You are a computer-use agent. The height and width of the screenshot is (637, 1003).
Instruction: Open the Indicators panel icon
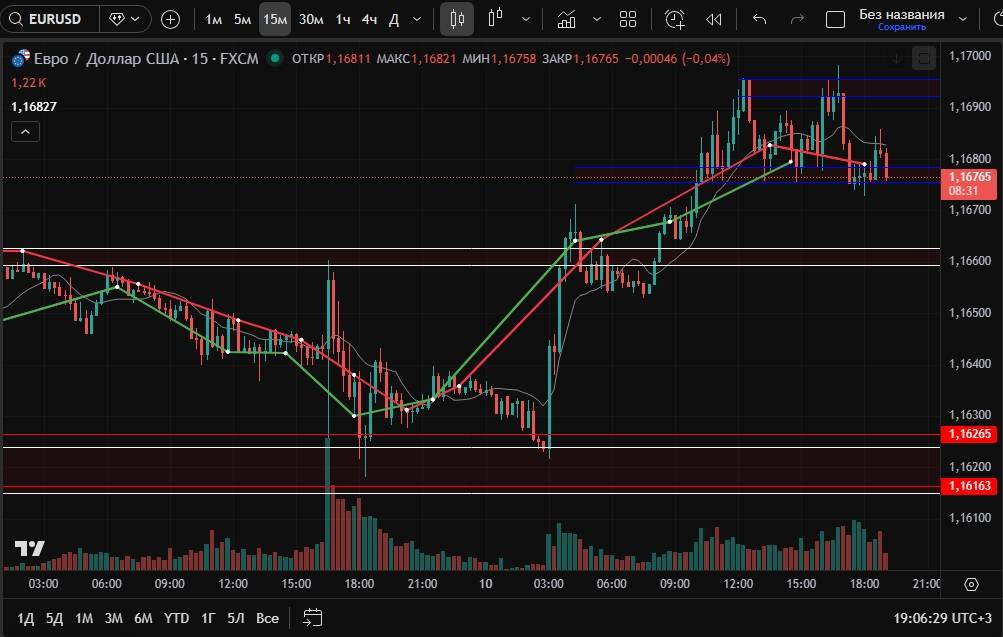click(x=567, y=19)
